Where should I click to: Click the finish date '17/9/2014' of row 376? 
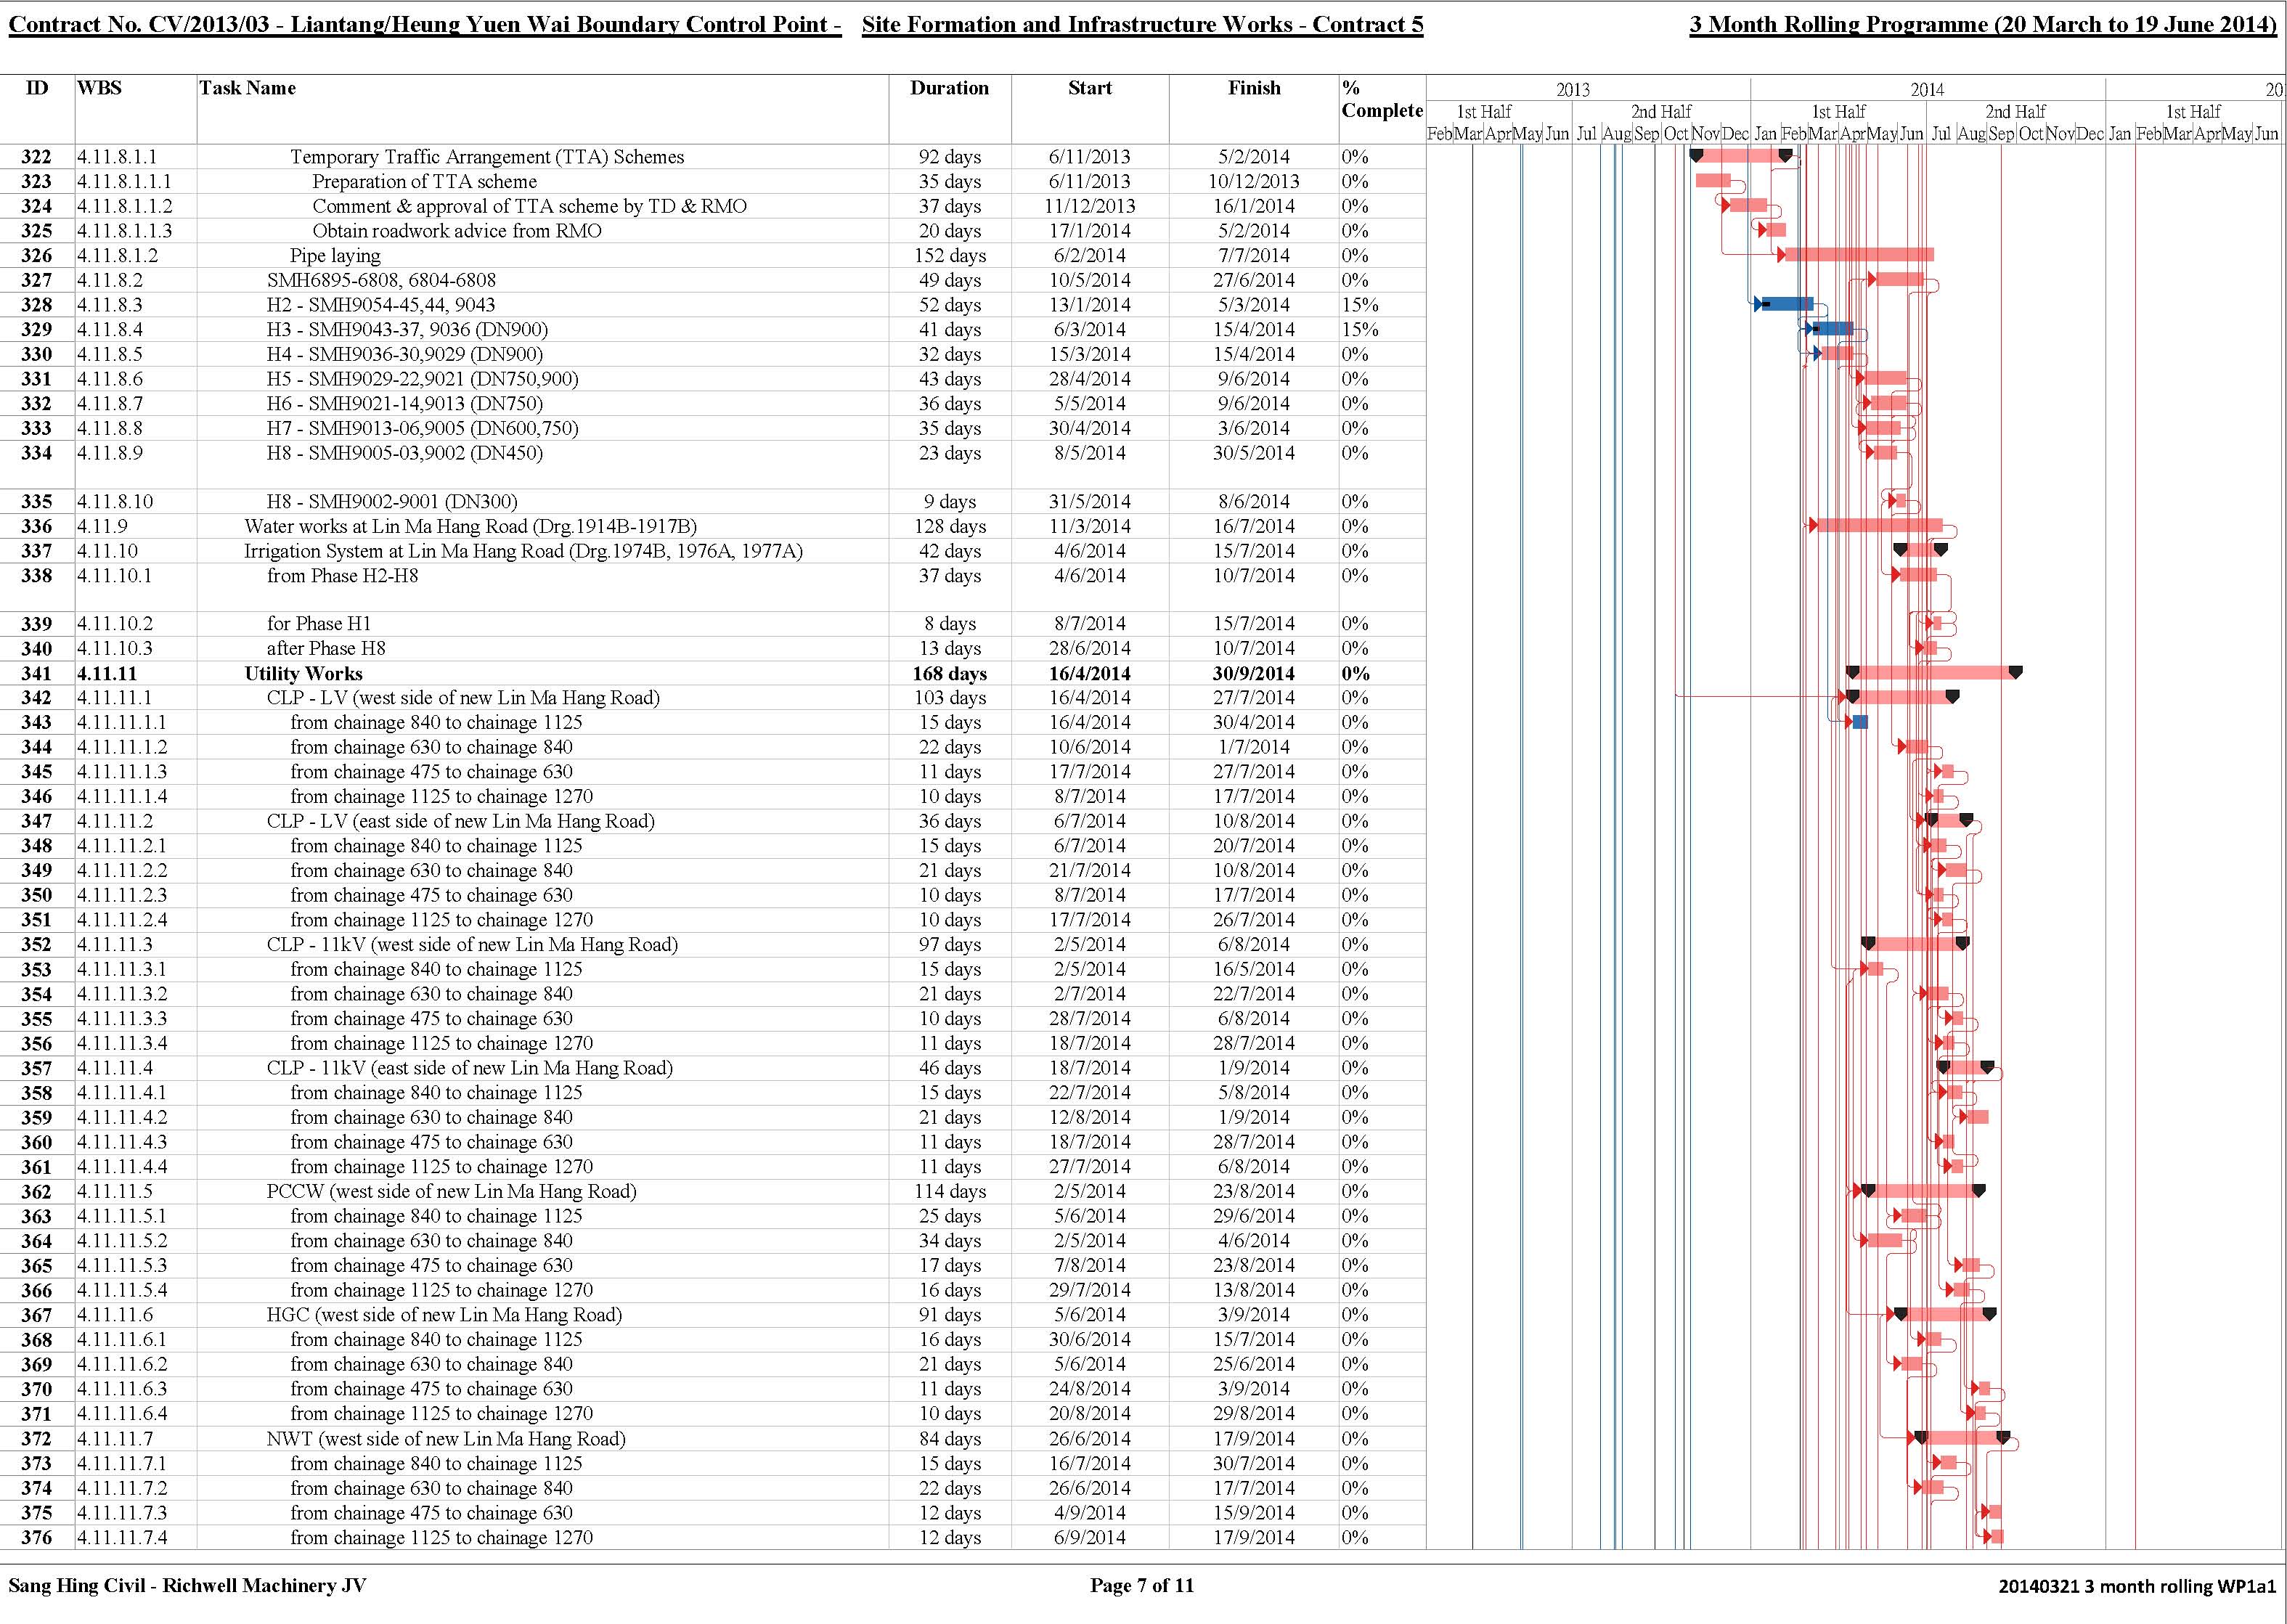pos(1254,1538)
